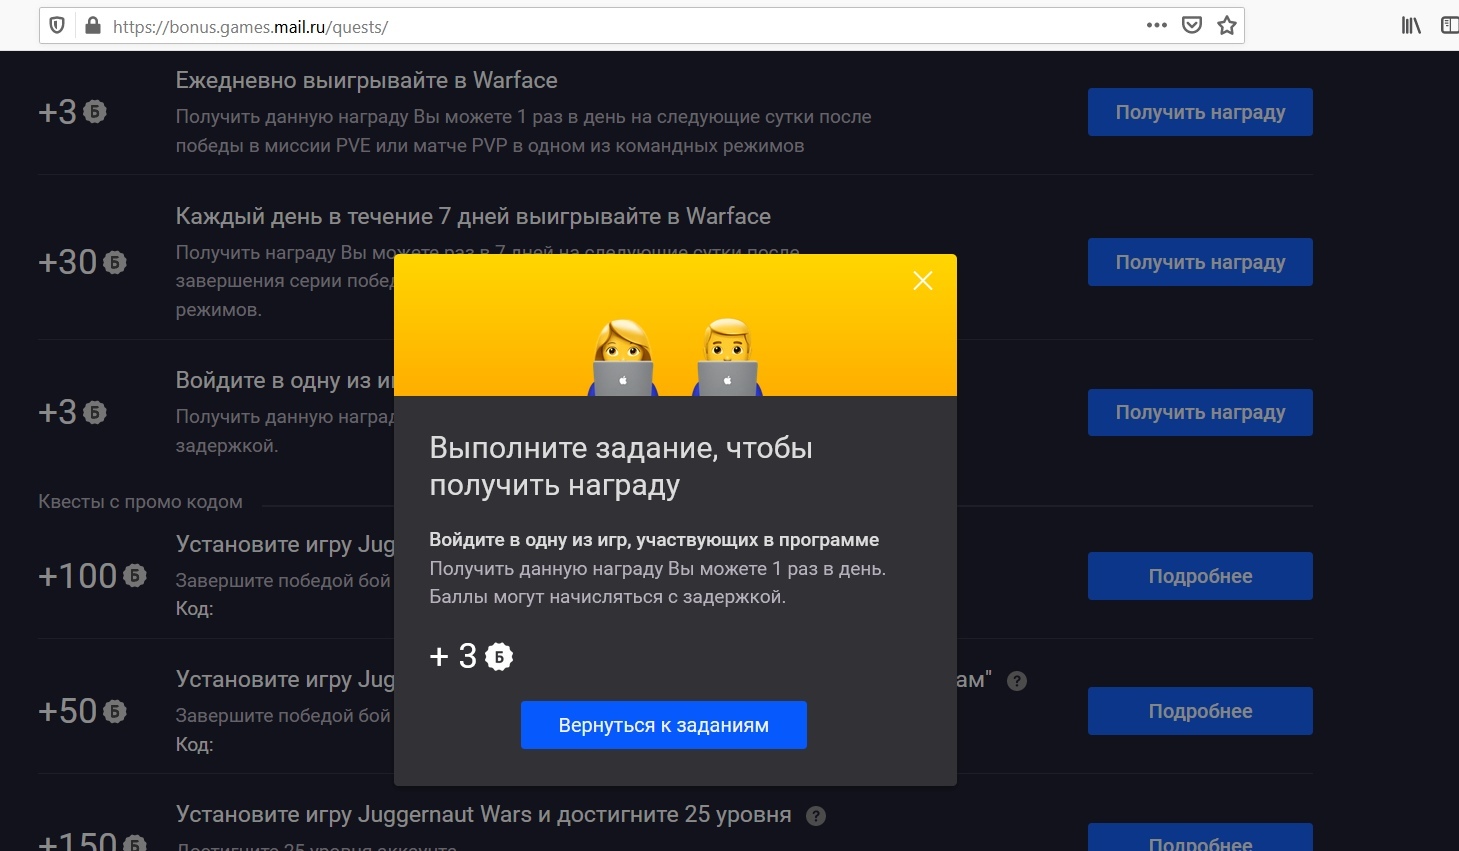Click Получить награду for the game login quest

click(1200, 412)
